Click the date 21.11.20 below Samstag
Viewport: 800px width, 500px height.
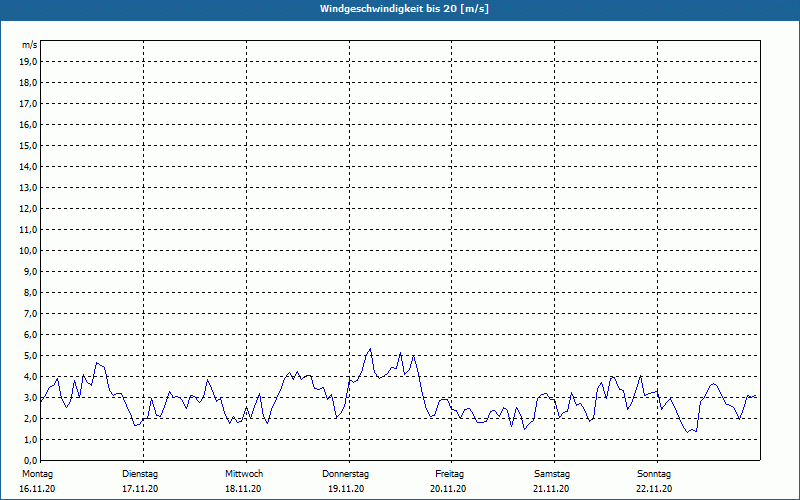pos(552,489)
